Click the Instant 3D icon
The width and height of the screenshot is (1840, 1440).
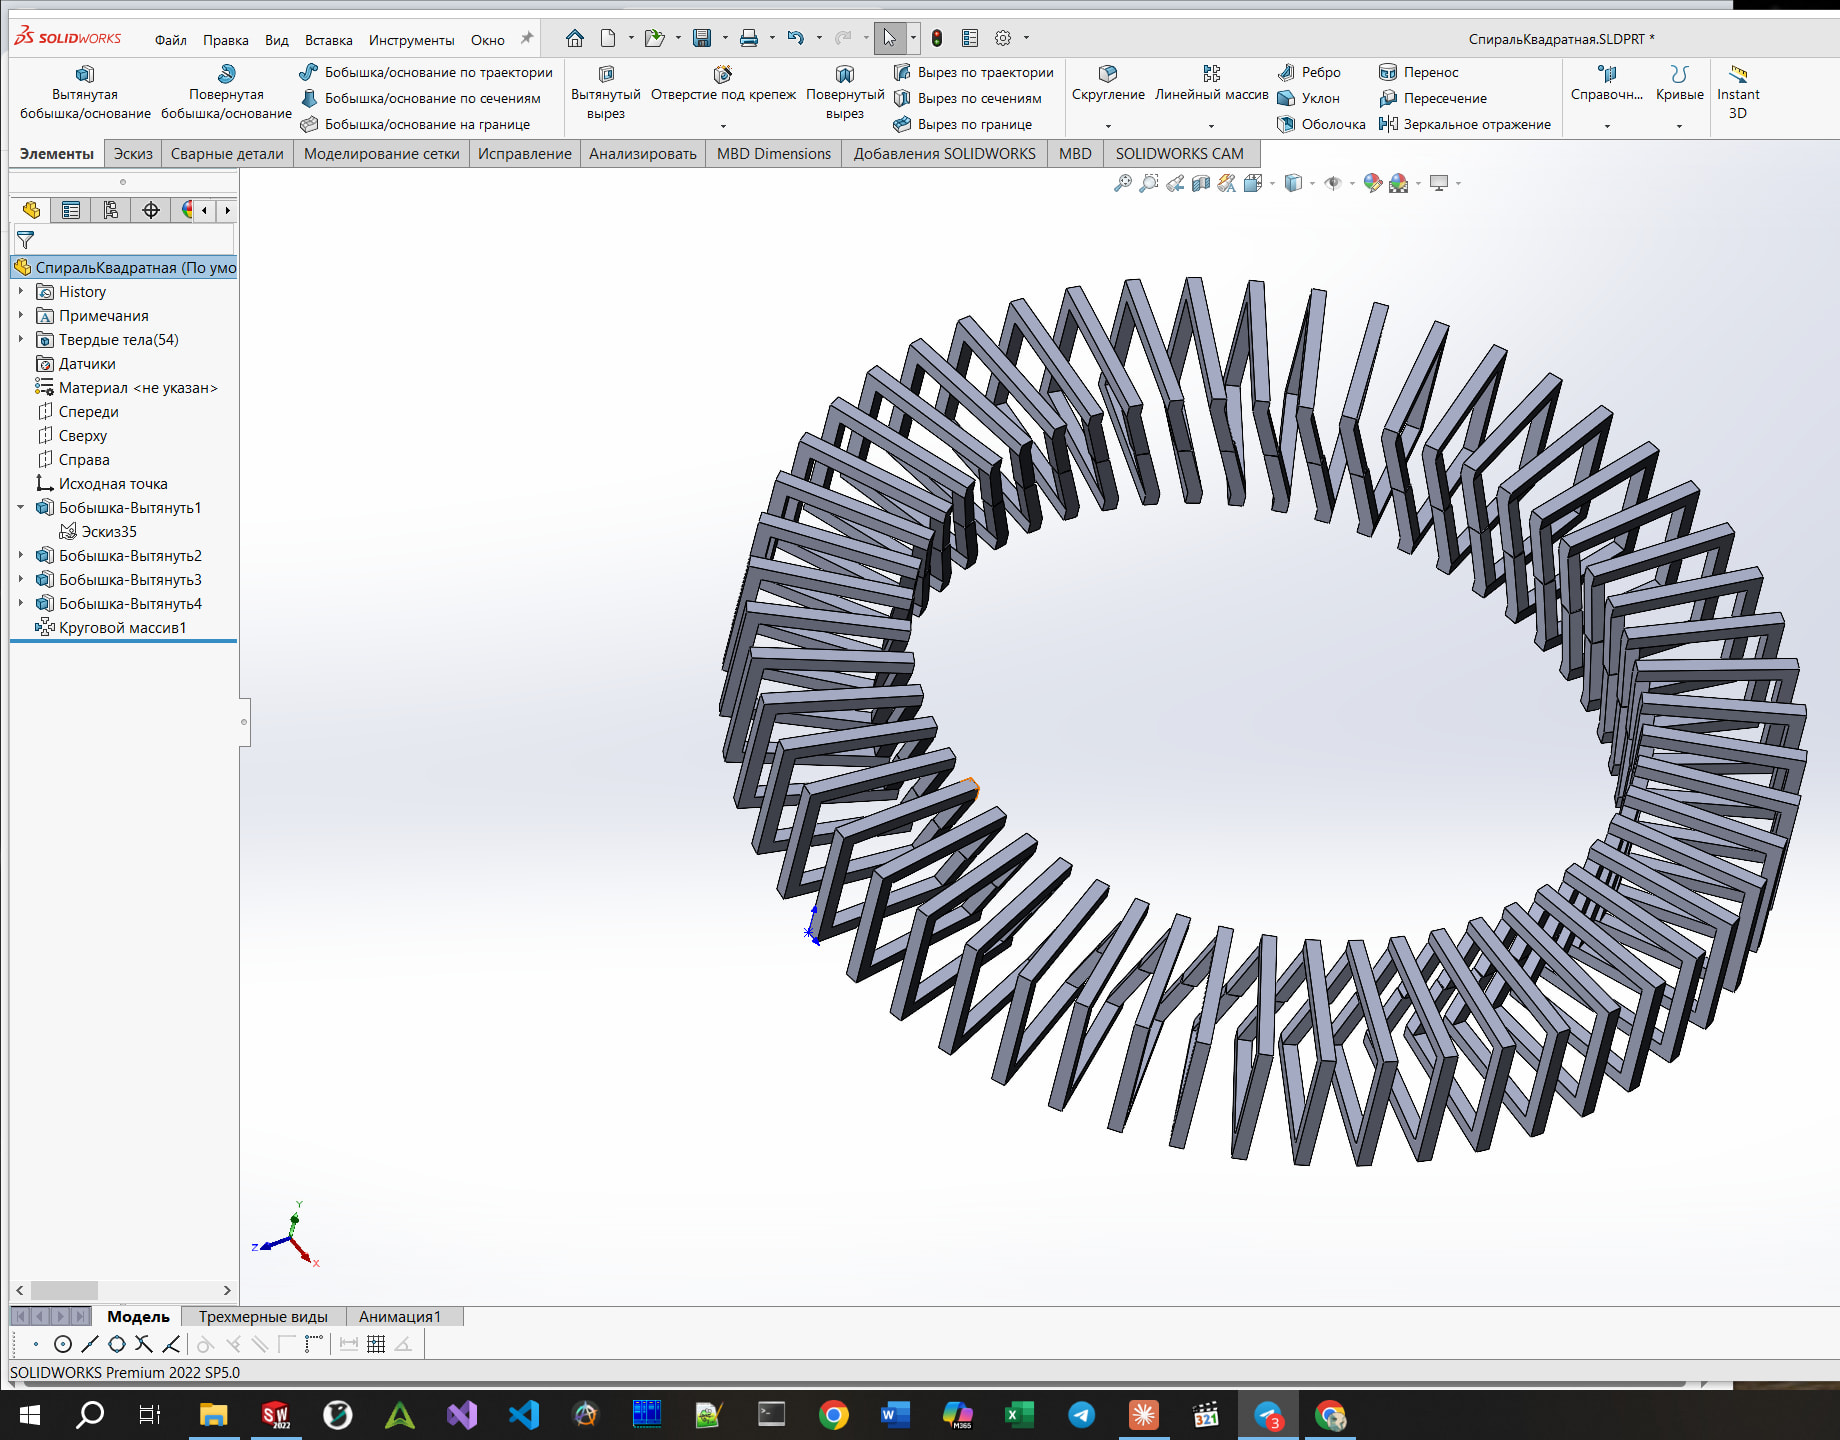click(x=1738, y=74)
